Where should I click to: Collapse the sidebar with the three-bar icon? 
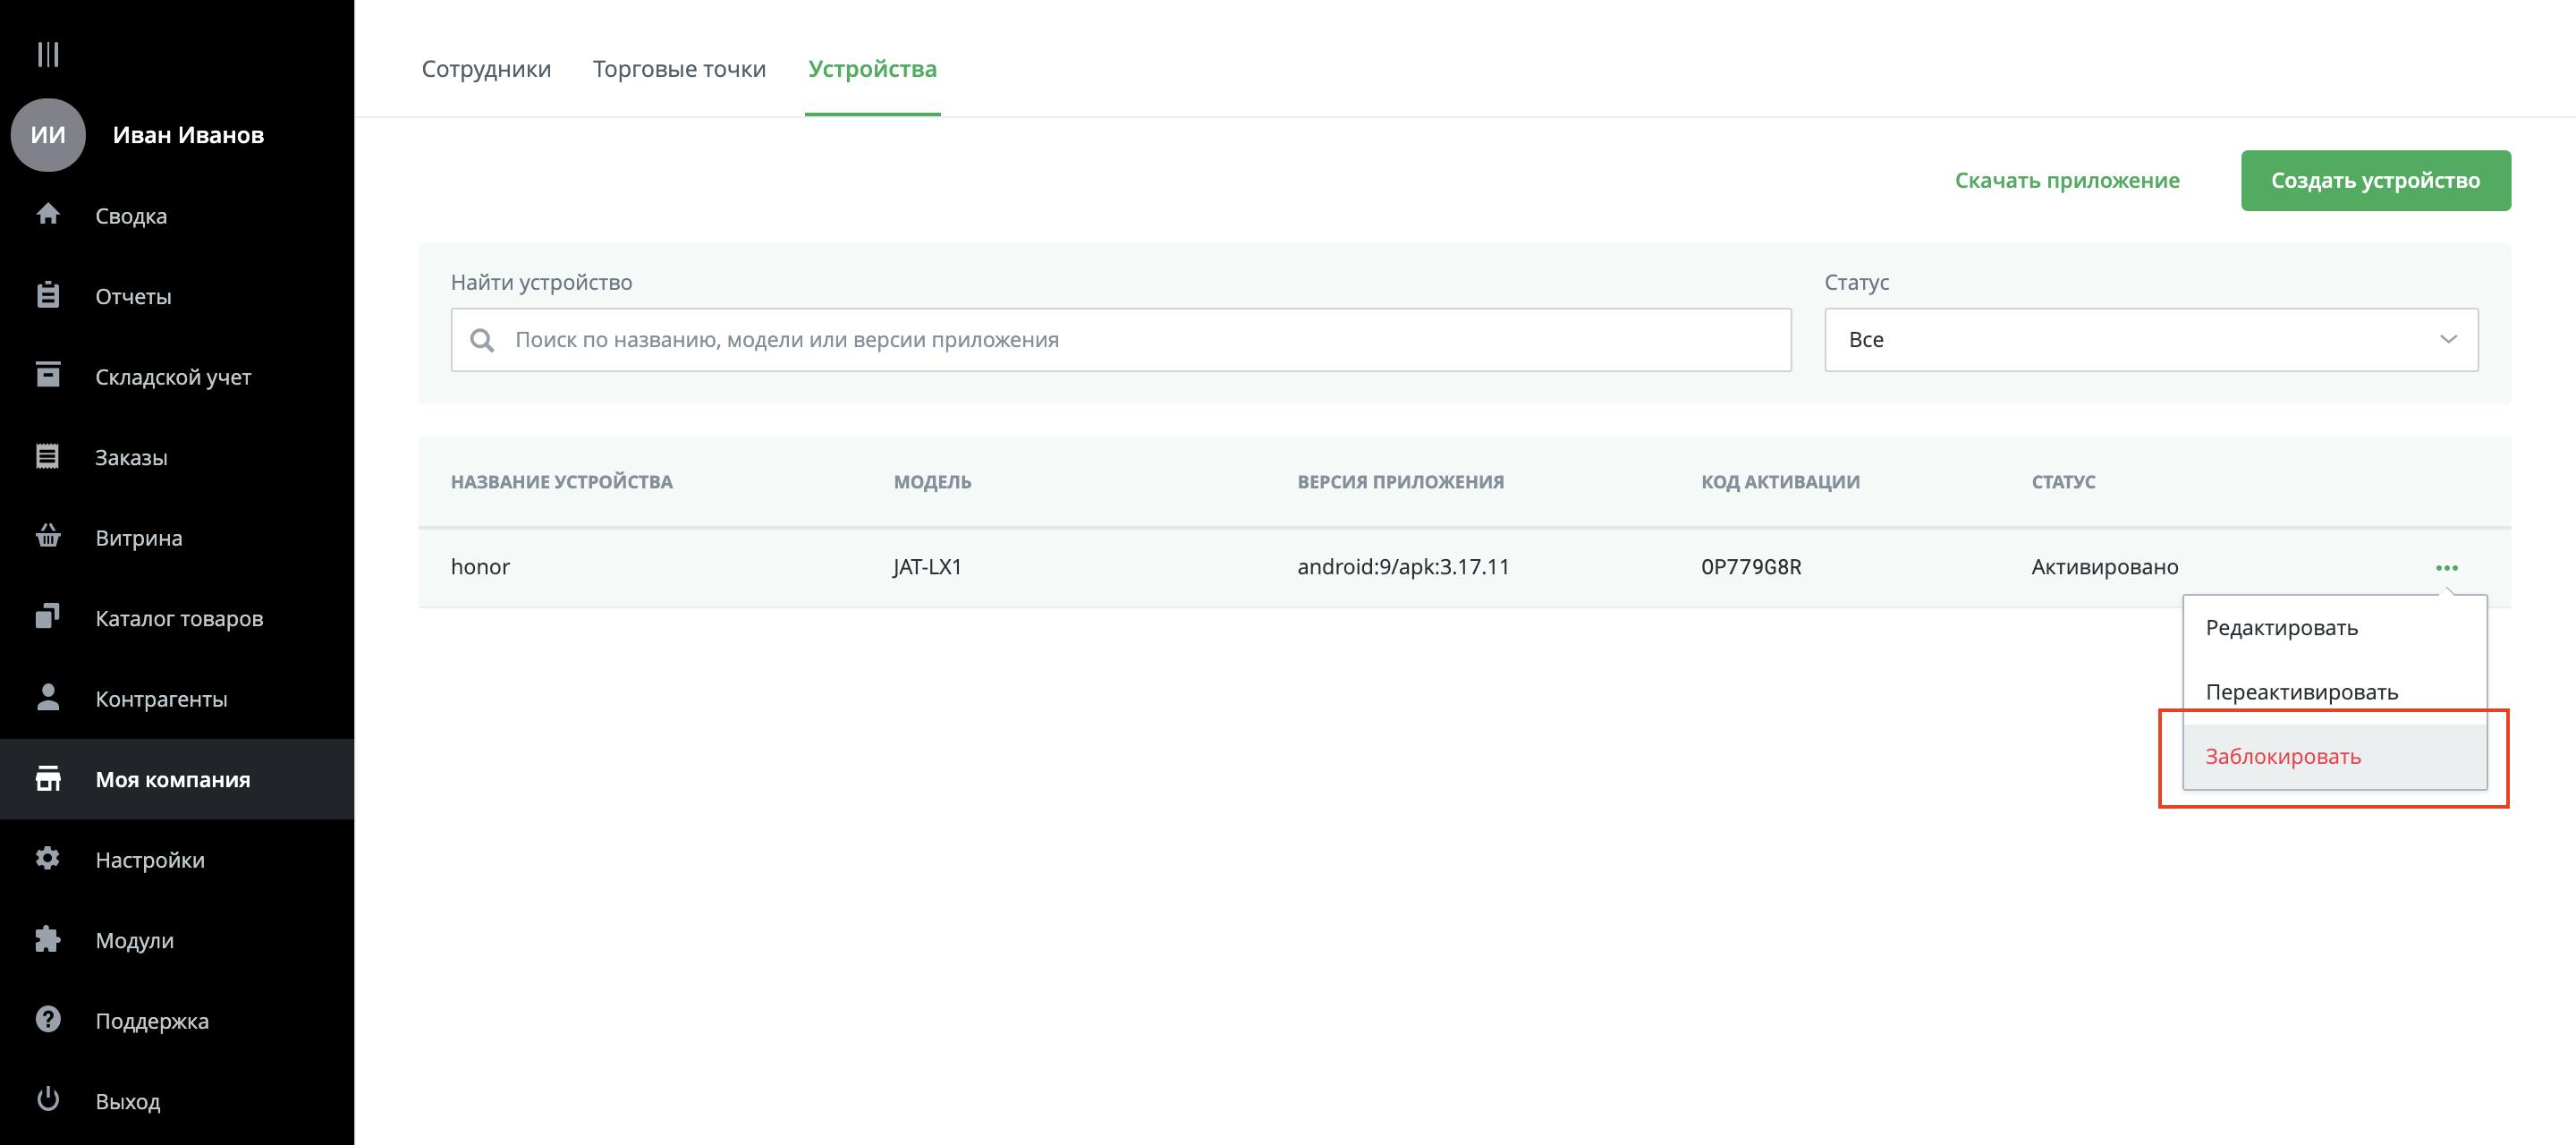[x=48, y=54]
